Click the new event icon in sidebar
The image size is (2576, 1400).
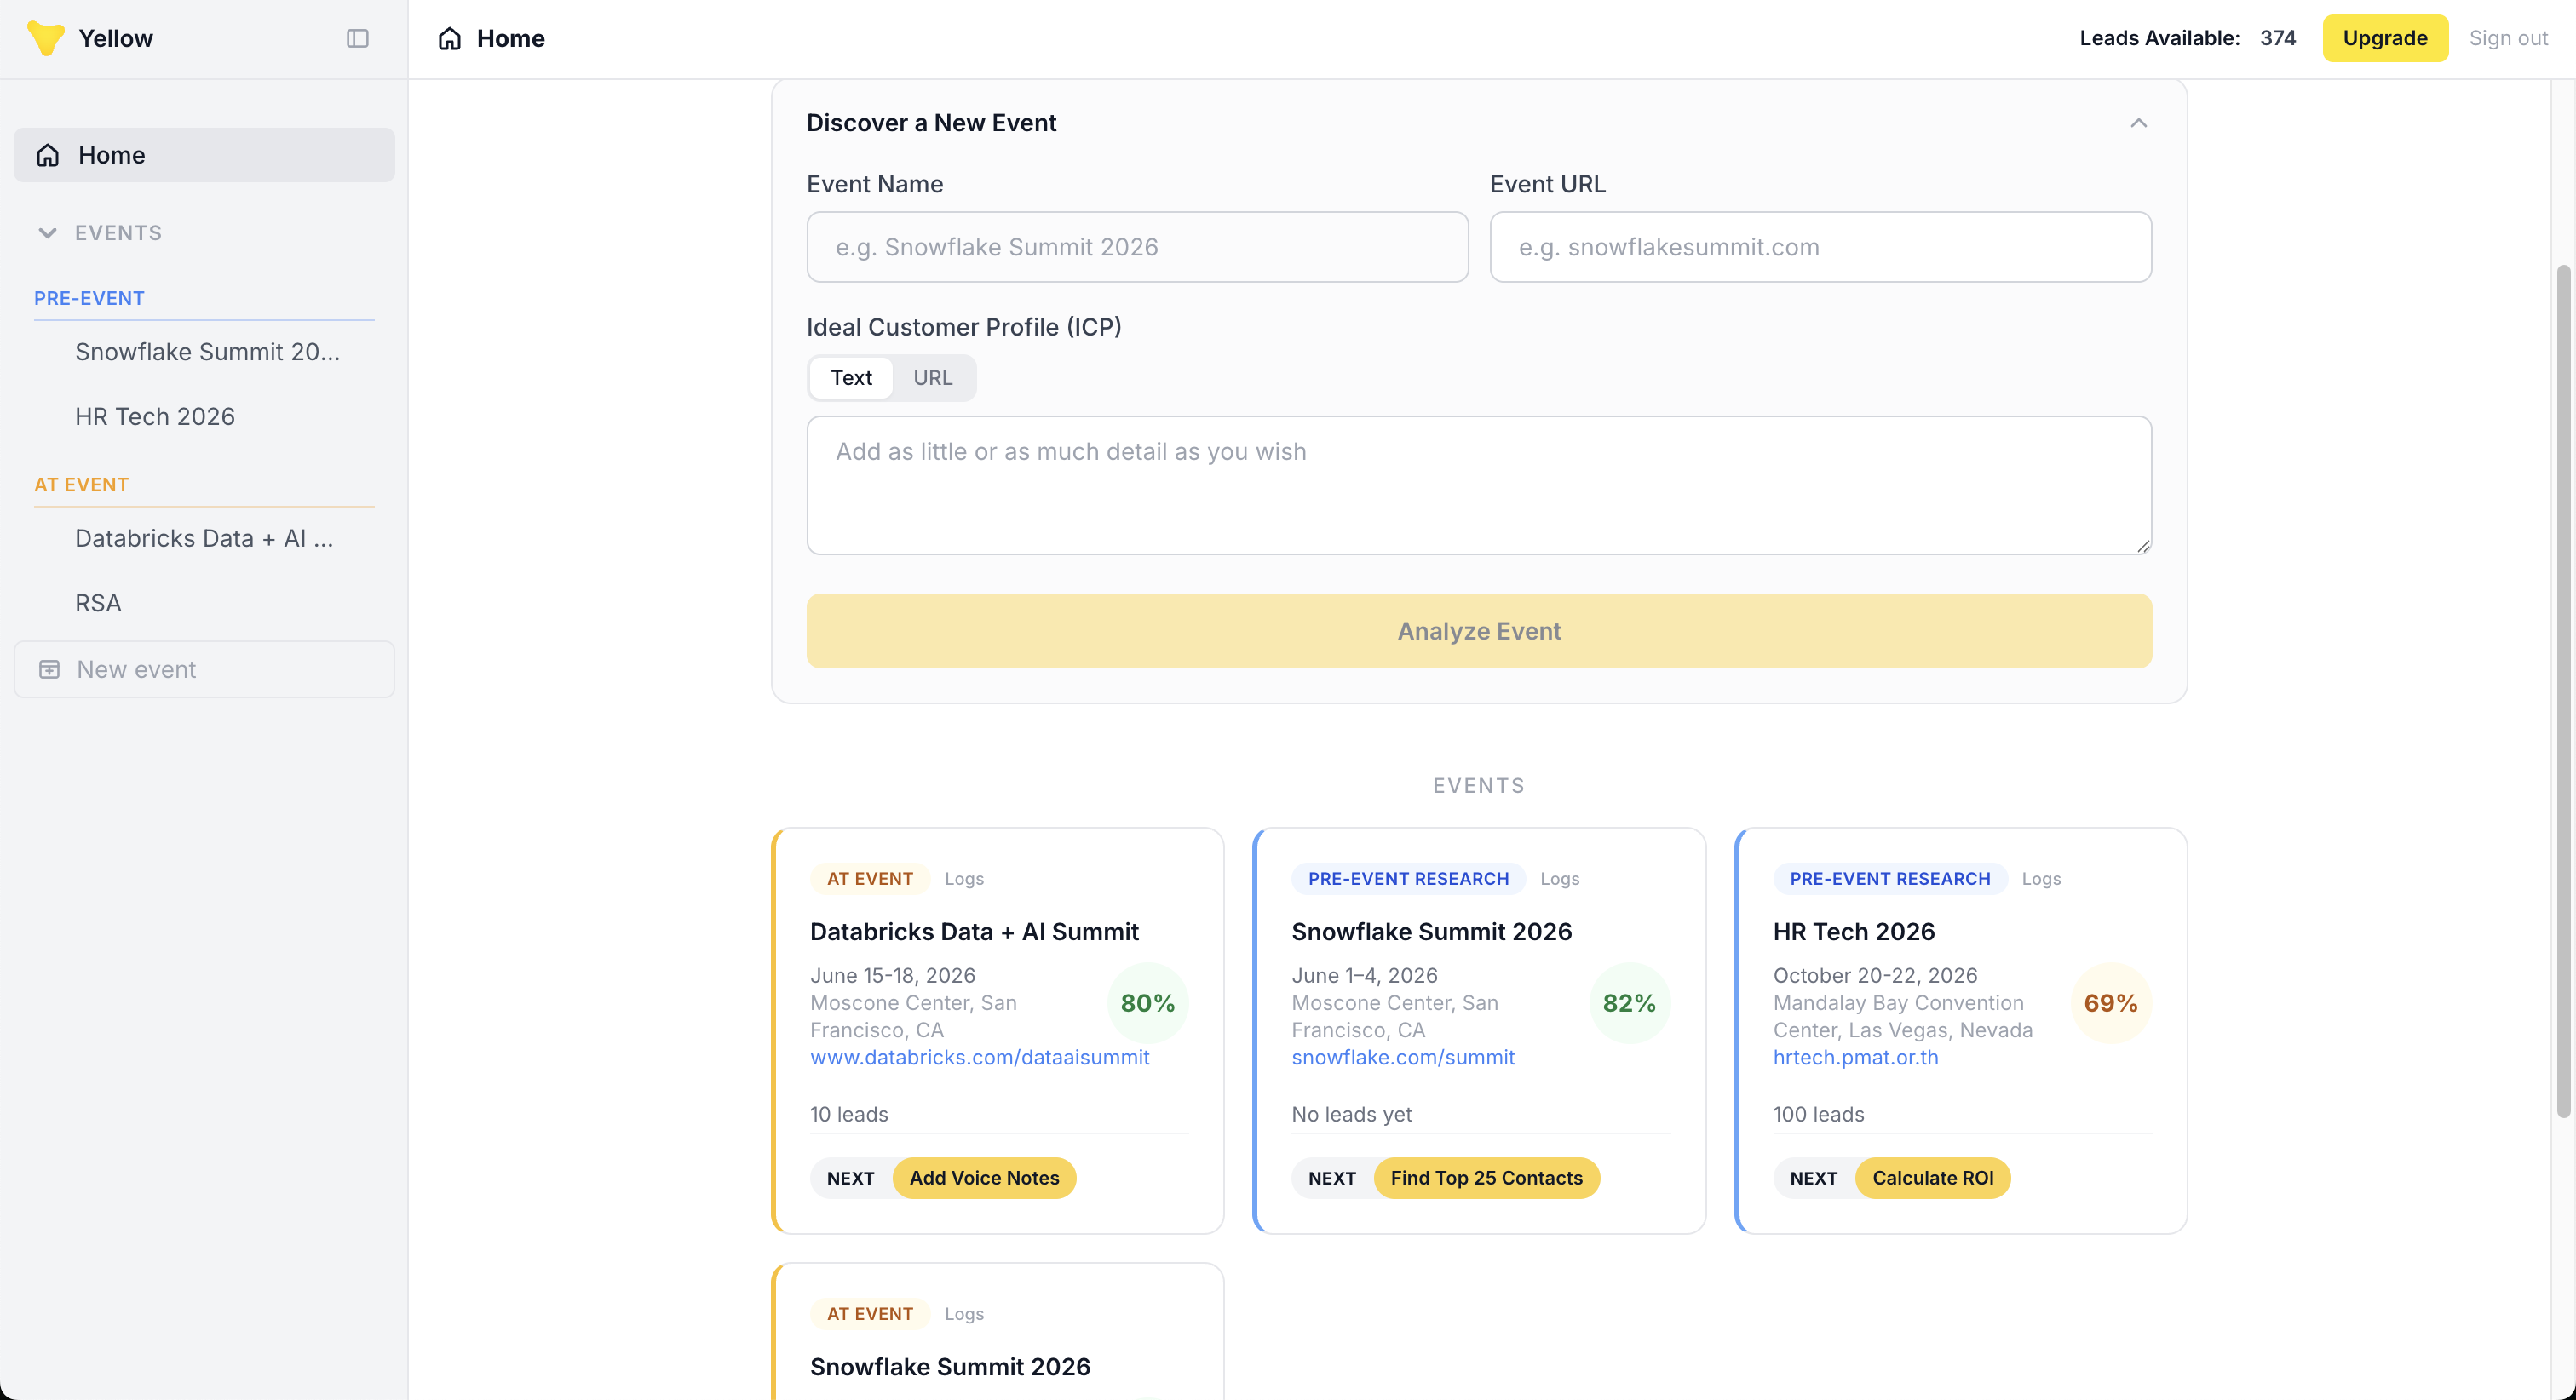(x=49, y=668)
